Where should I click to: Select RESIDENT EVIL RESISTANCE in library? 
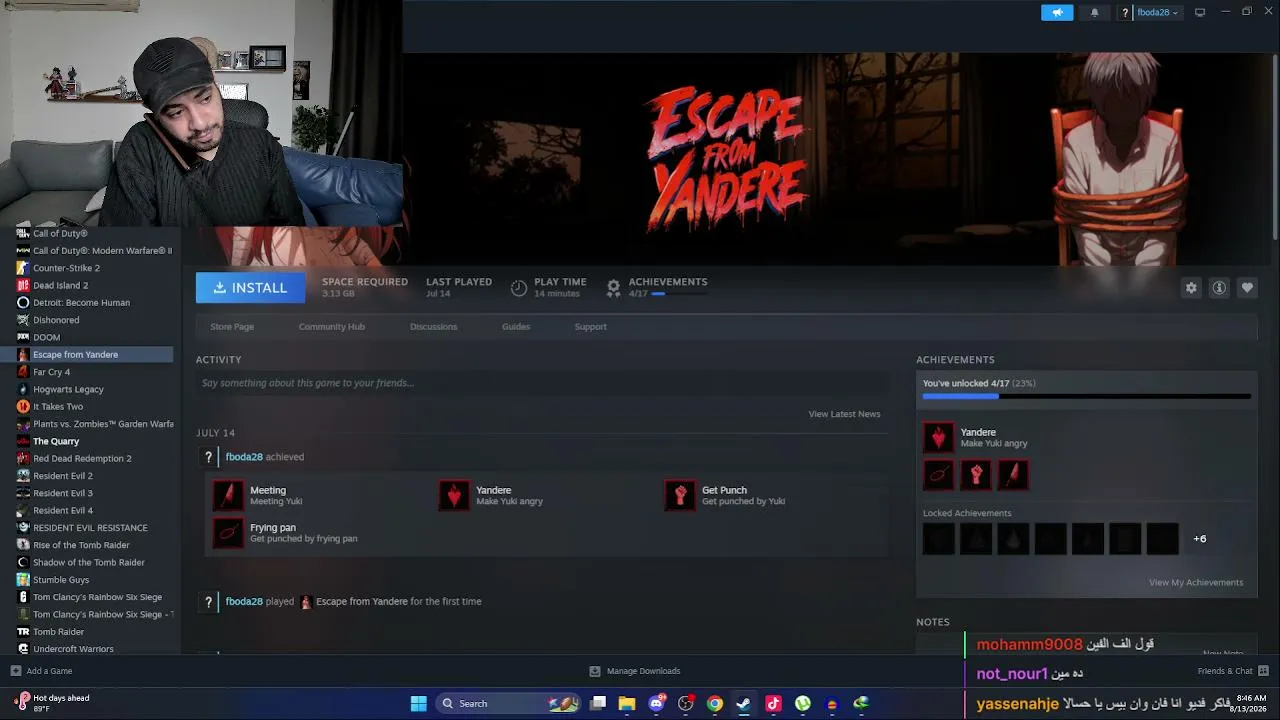coord(90,528)
